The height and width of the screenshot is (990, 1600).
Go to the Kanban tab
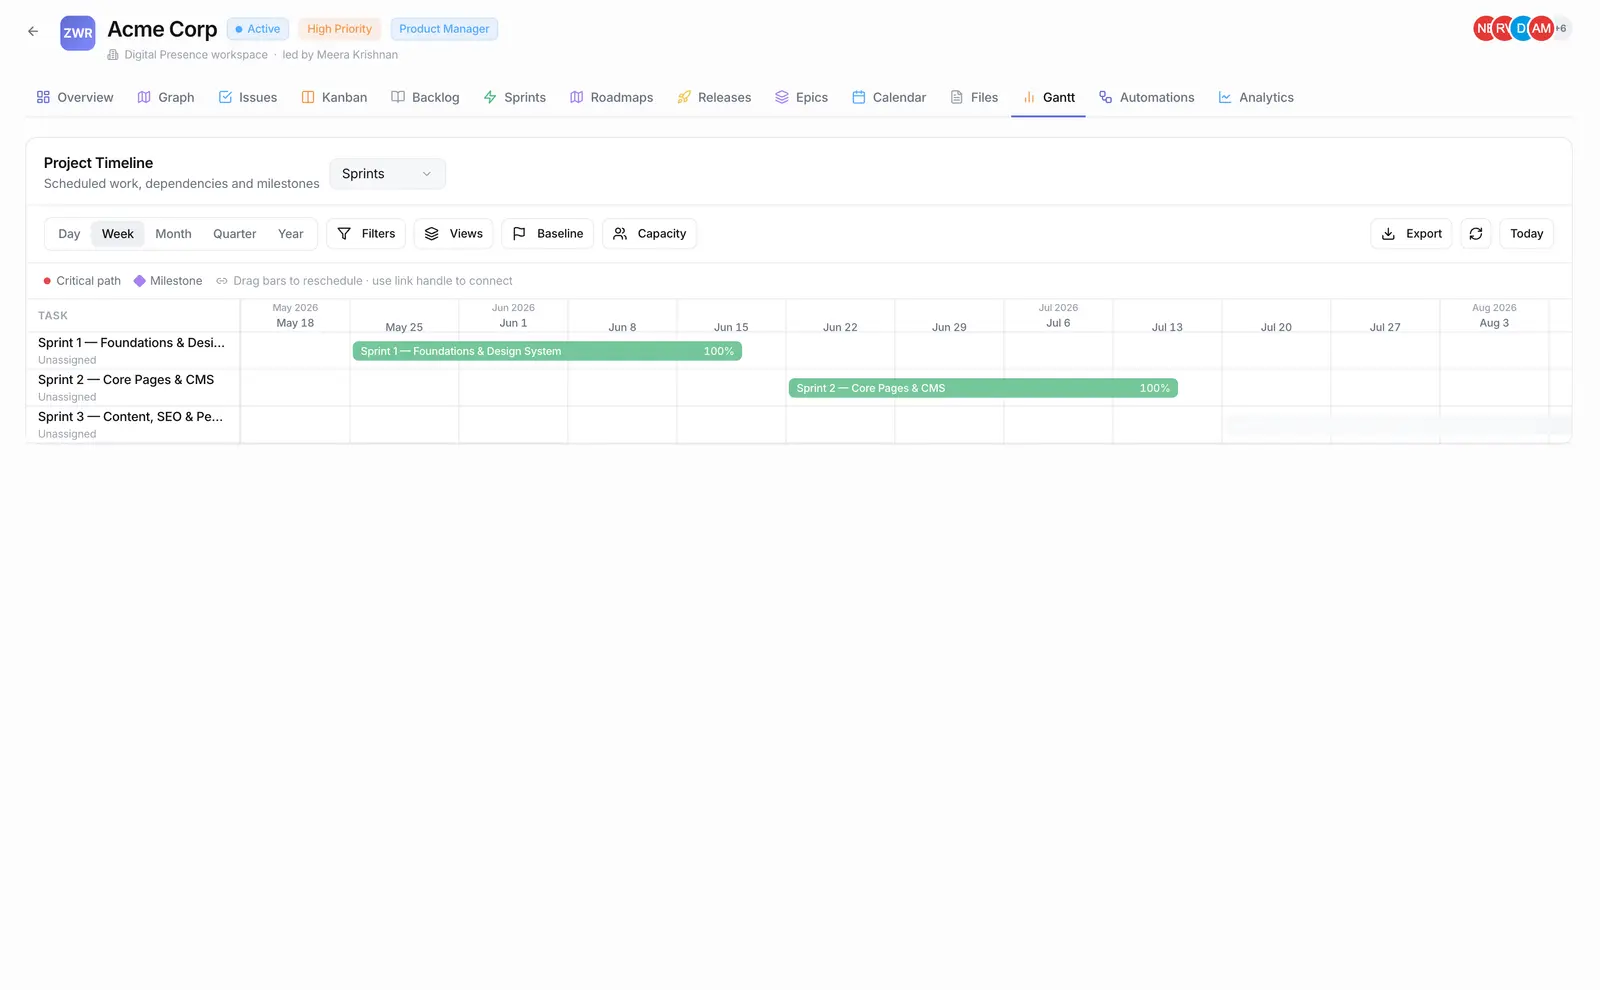pyautogui.click(x=335, y=97)
